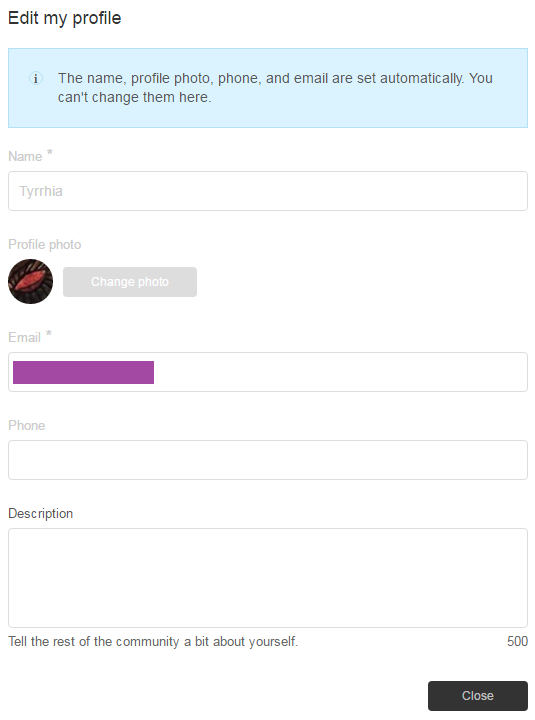Click the Phone field label
The image size is (535, 720).
tap(27, 426)
